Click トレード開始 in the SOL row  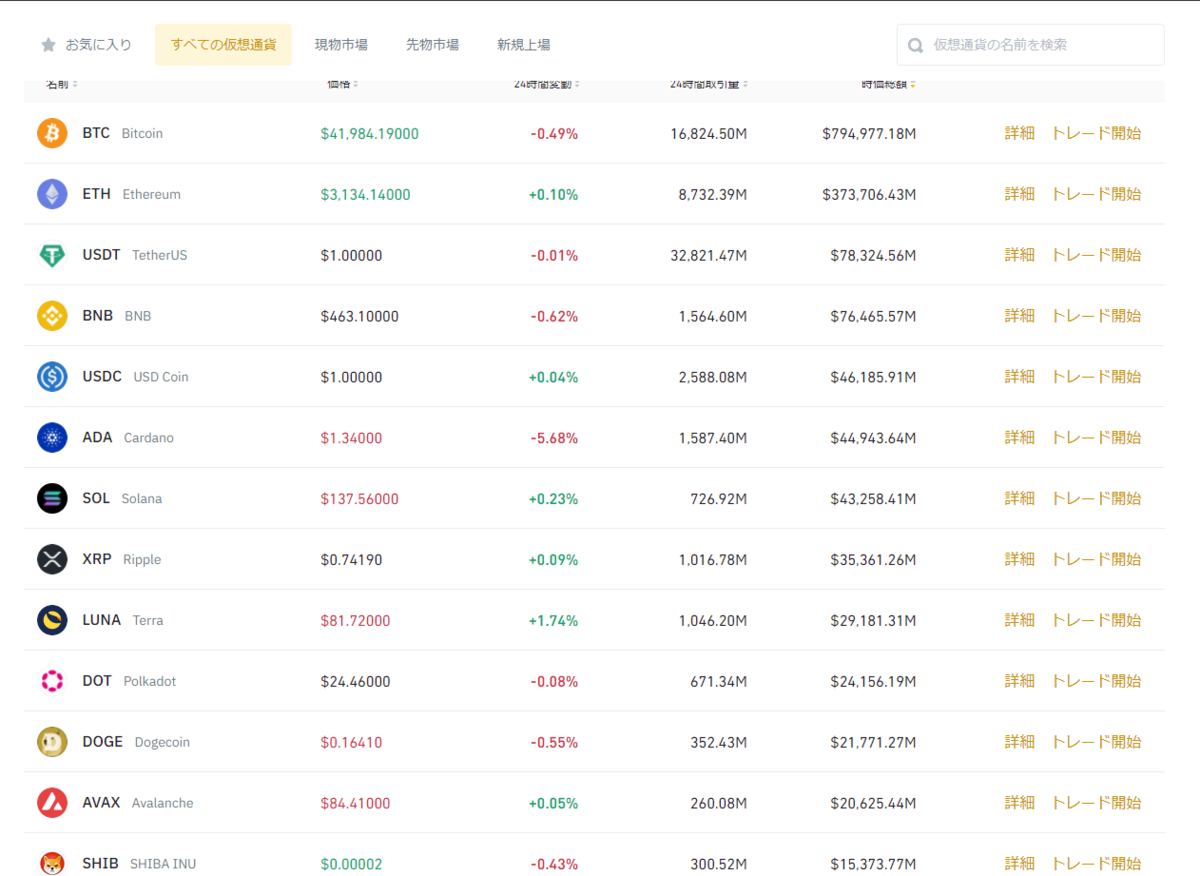pos(1096,498)
